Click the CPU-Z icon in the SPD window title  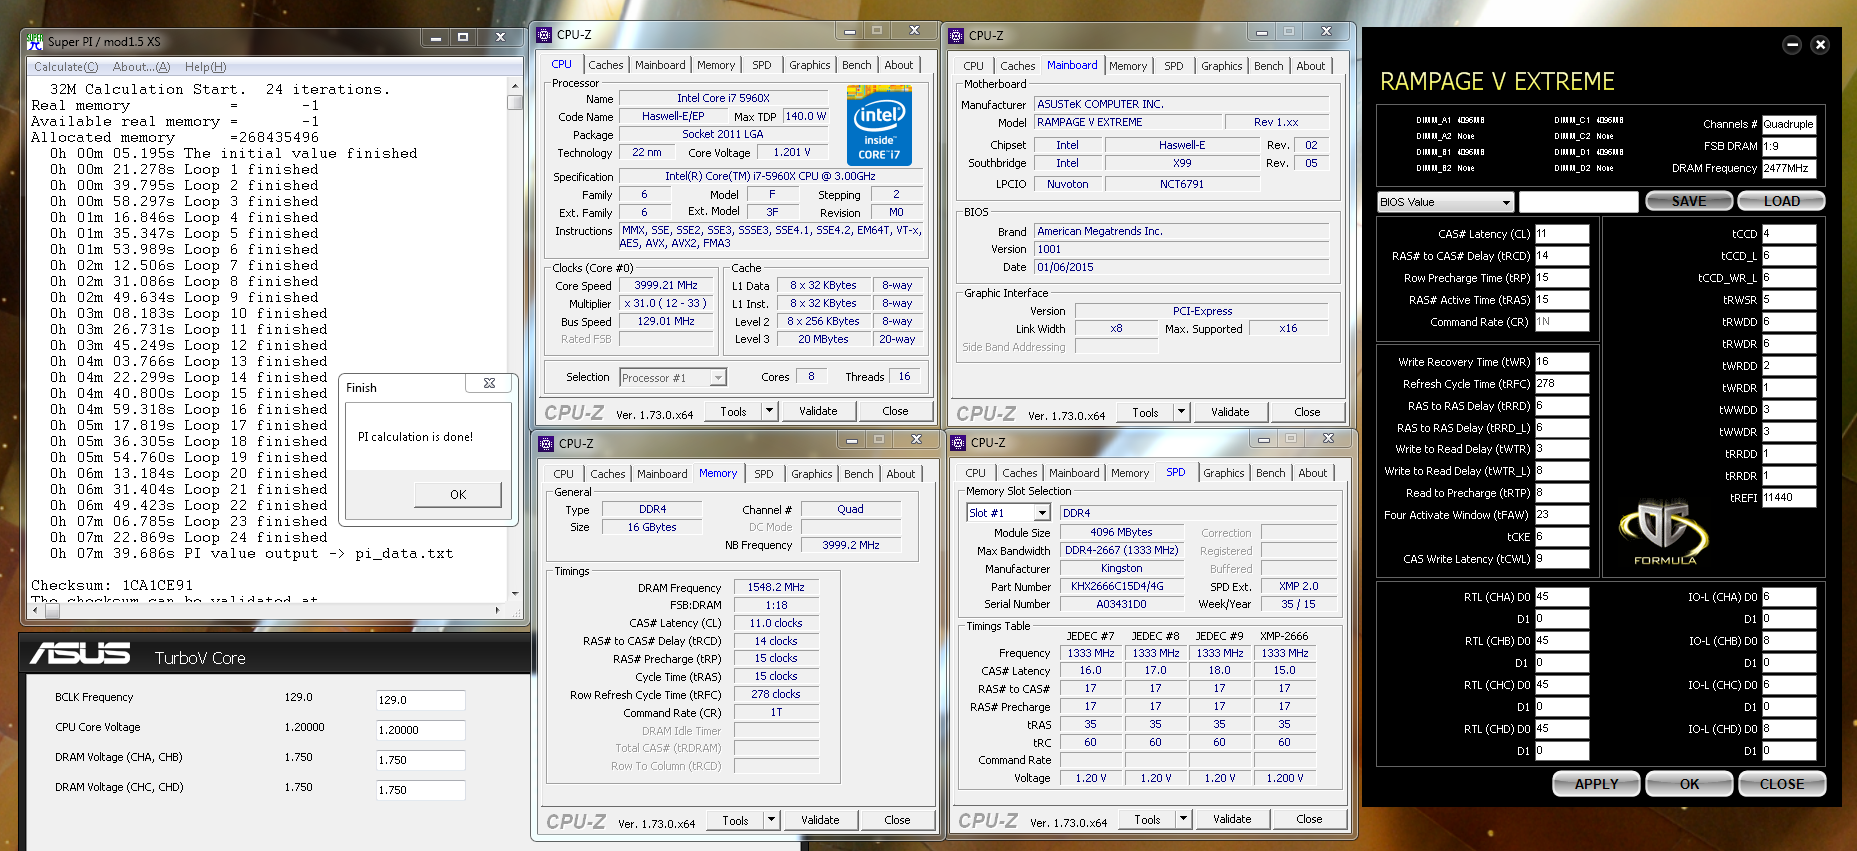coord(958,442)
